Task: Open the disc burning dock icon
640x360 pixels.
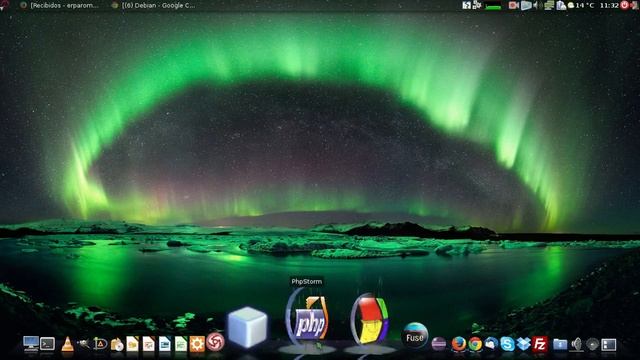Action: (117, 344)
